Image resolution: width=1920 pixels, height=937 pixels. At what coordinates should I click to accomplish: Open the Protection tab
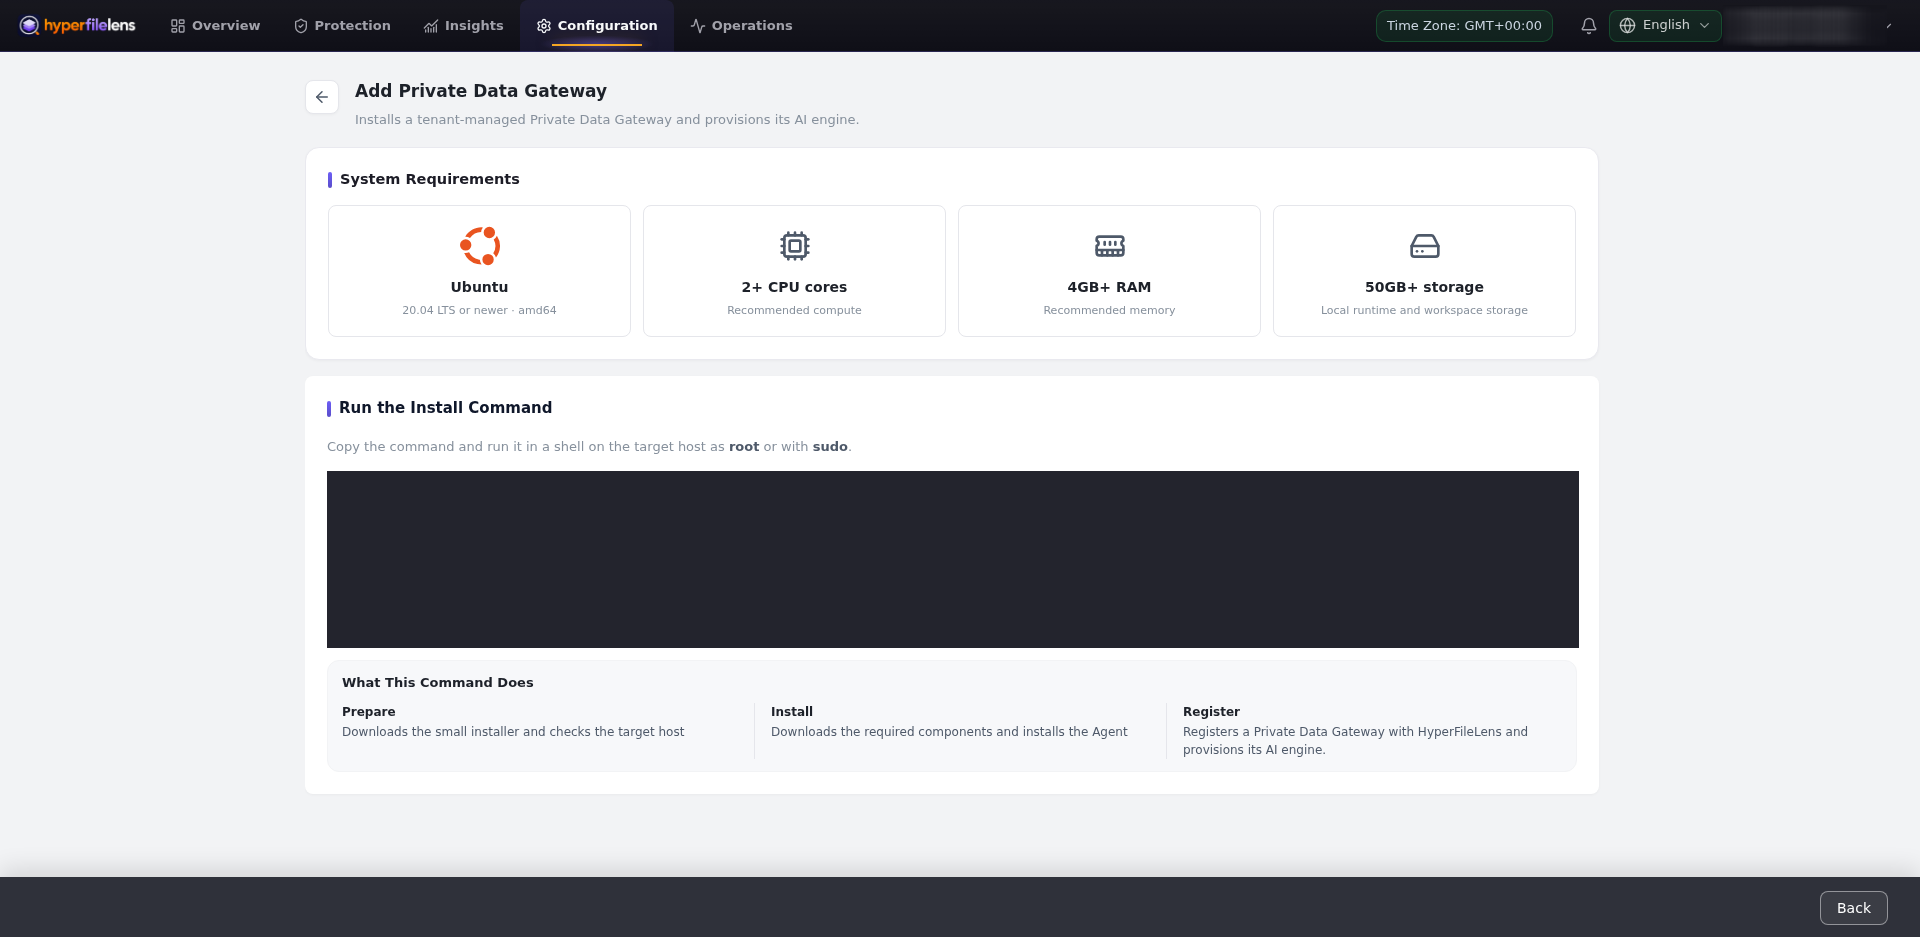[x=342, y=26]
